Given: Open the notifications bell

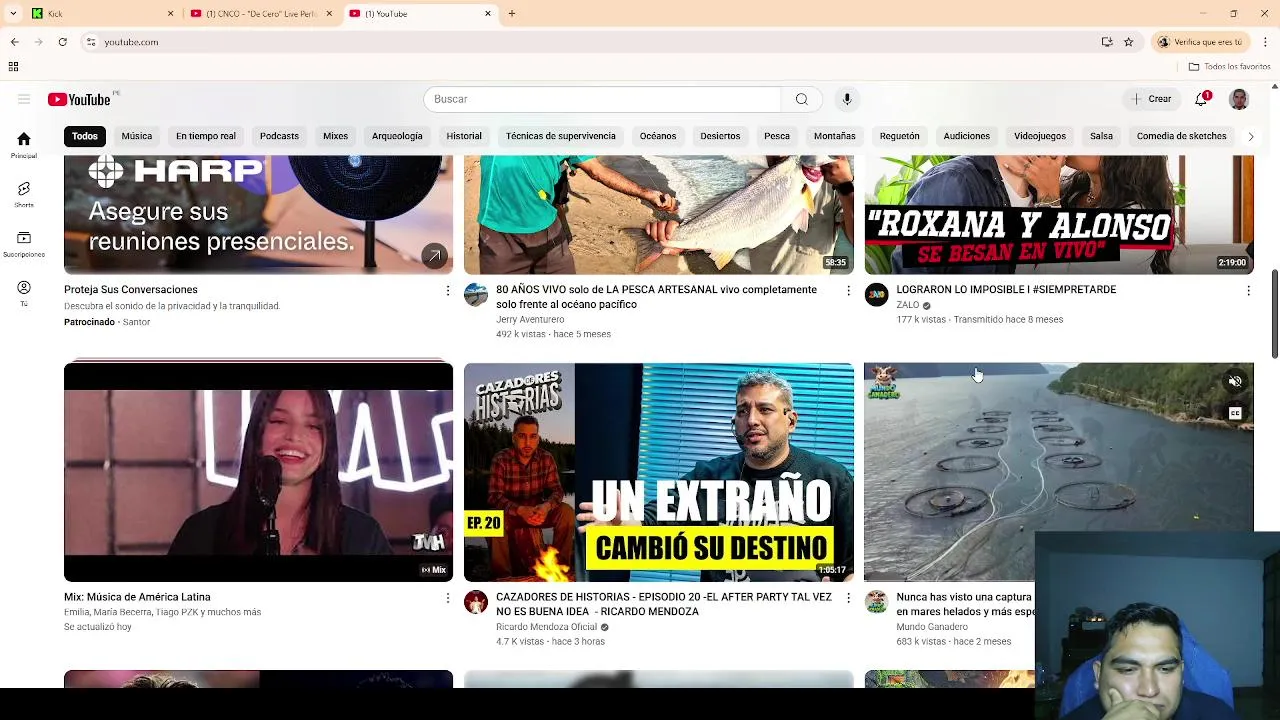Looking at the screenshot, I should pos(1201,99).
